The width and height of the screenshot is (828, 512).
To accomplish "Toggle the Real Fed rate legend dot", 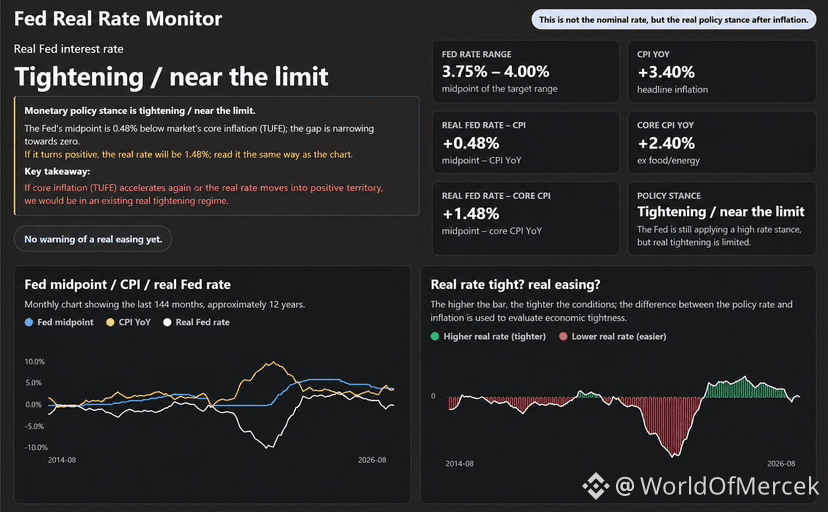I will click(x=167, y=322).
